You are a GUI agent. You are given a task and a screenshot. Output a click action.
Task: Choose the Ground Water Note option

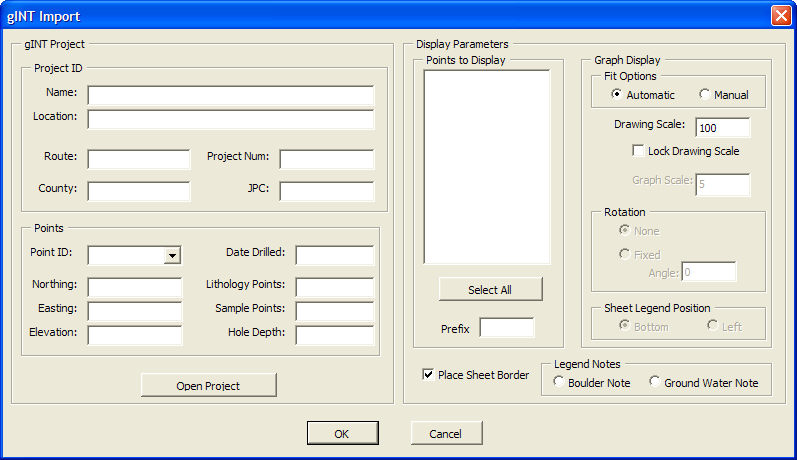point(655,382)
